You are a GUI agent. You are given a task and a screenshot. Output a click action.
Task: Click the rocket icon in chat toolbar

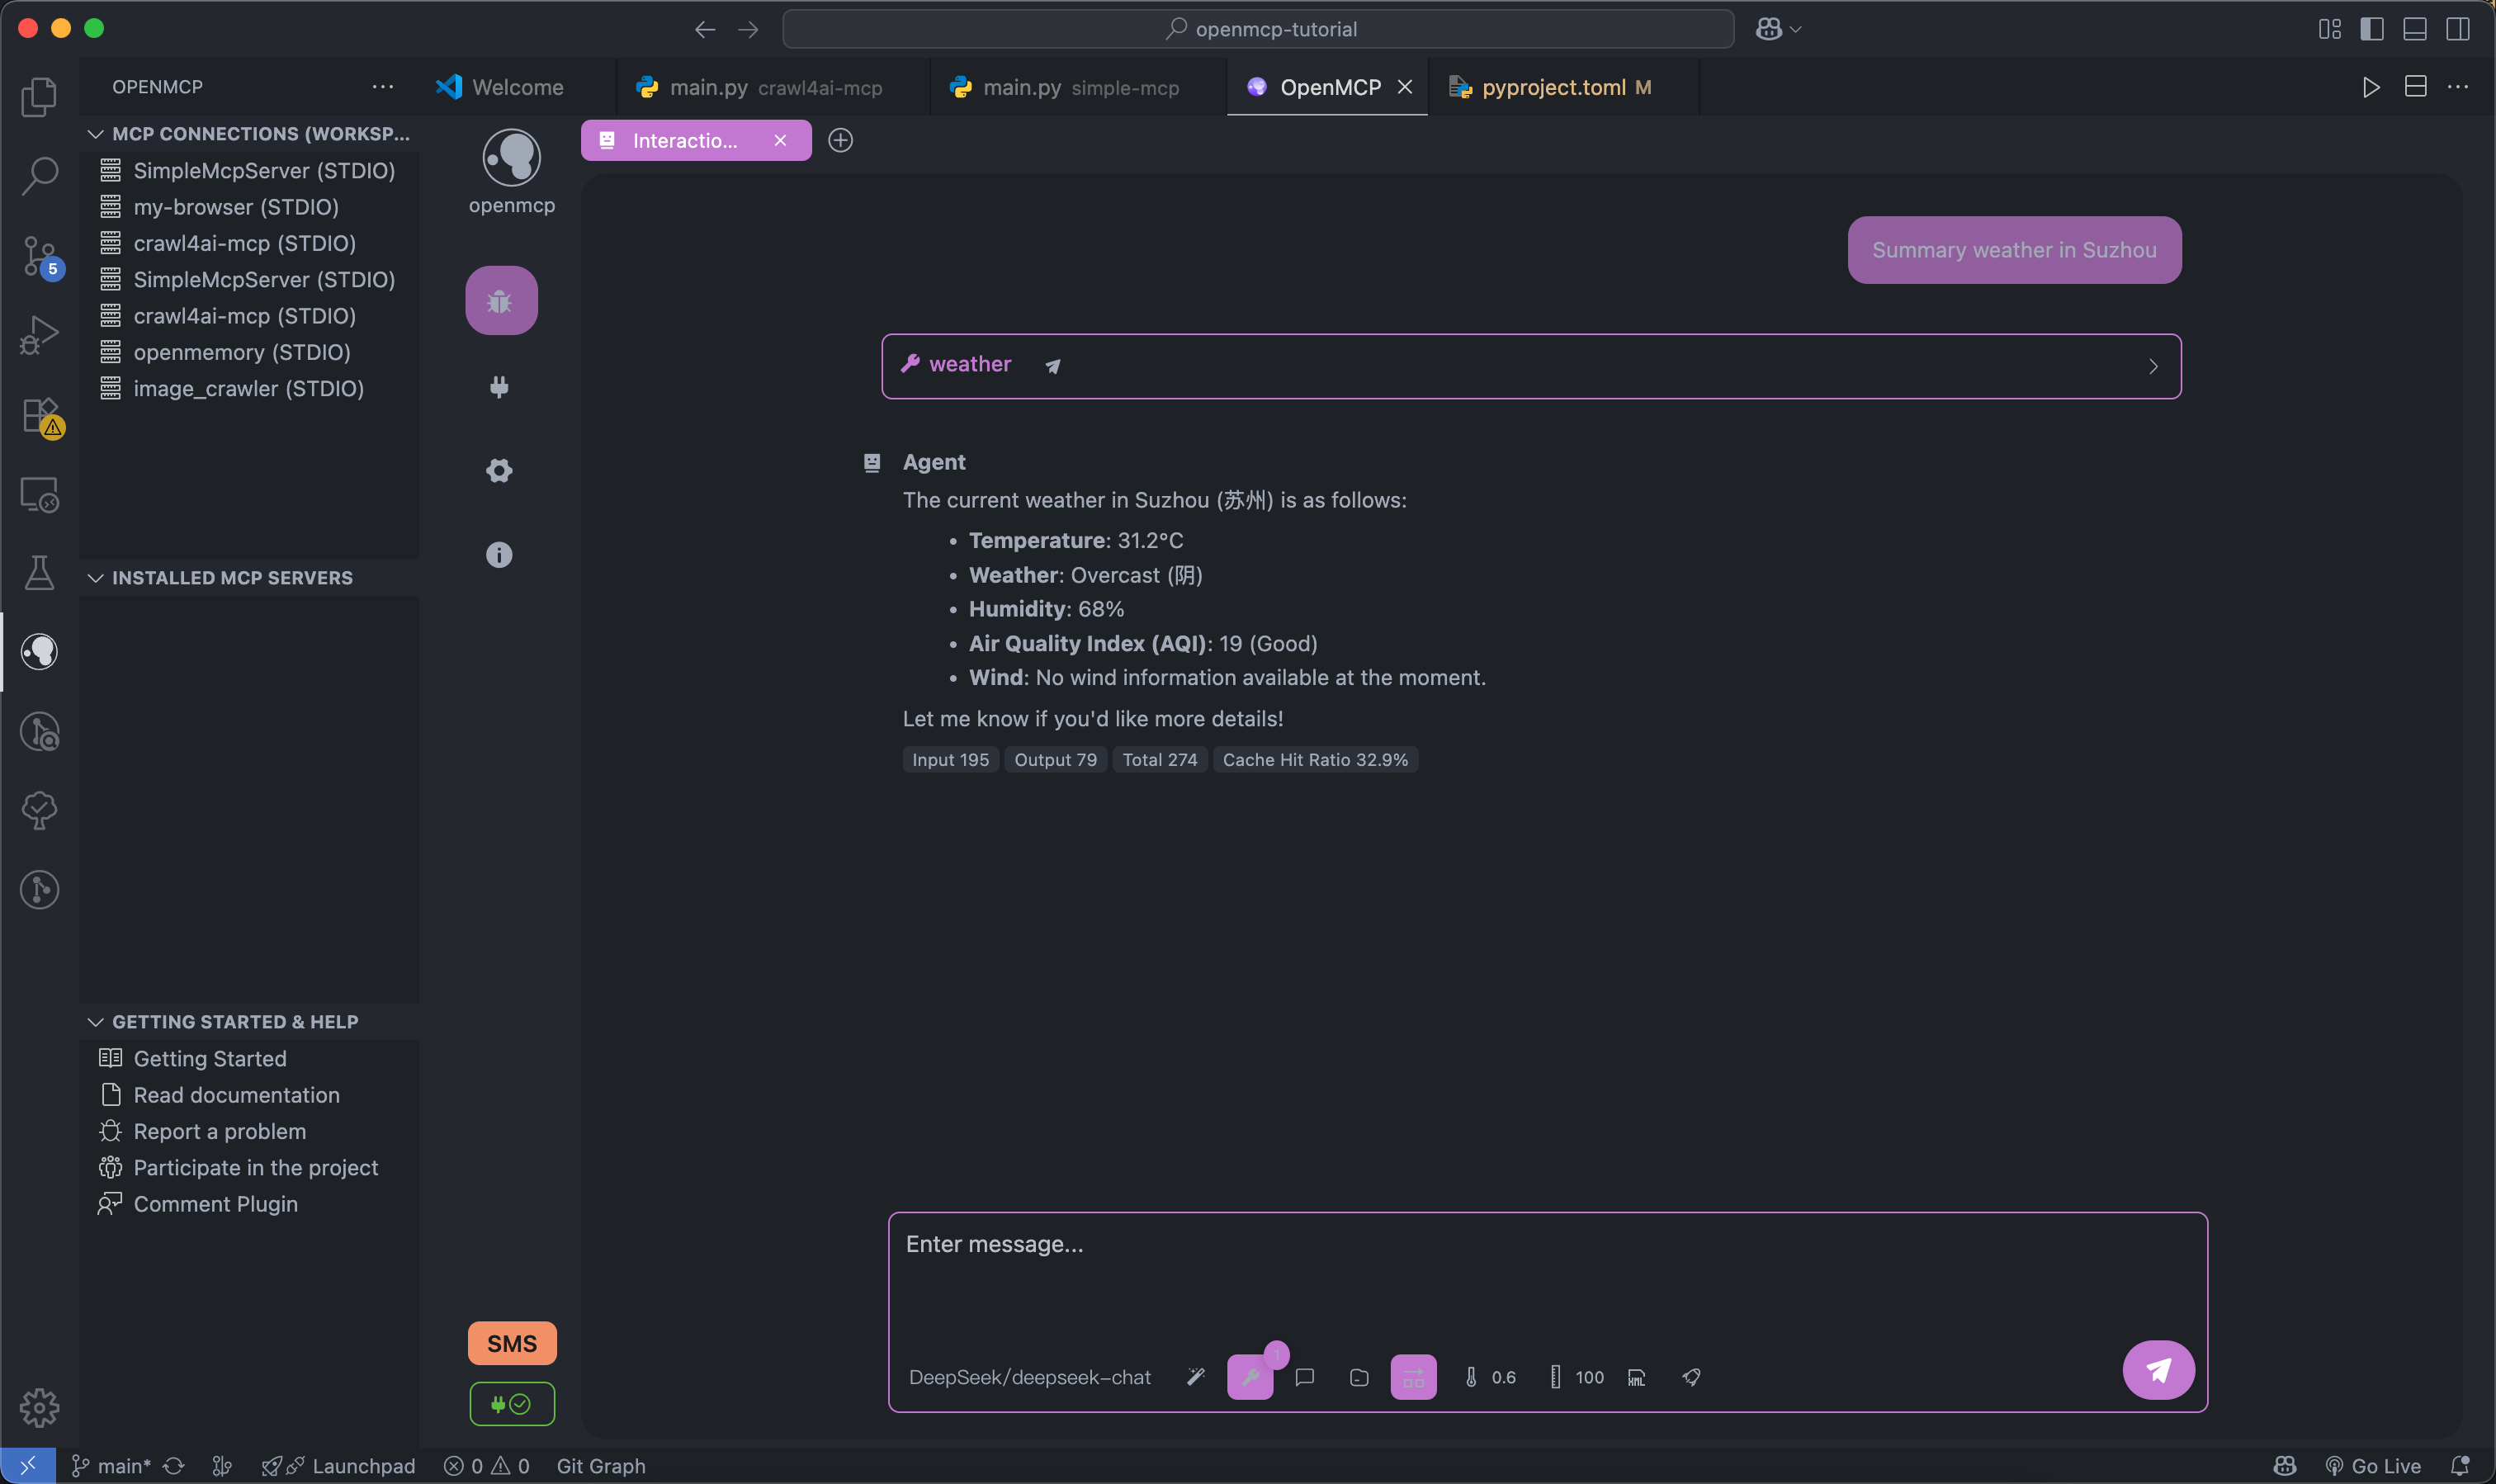click(1691, 1377)
